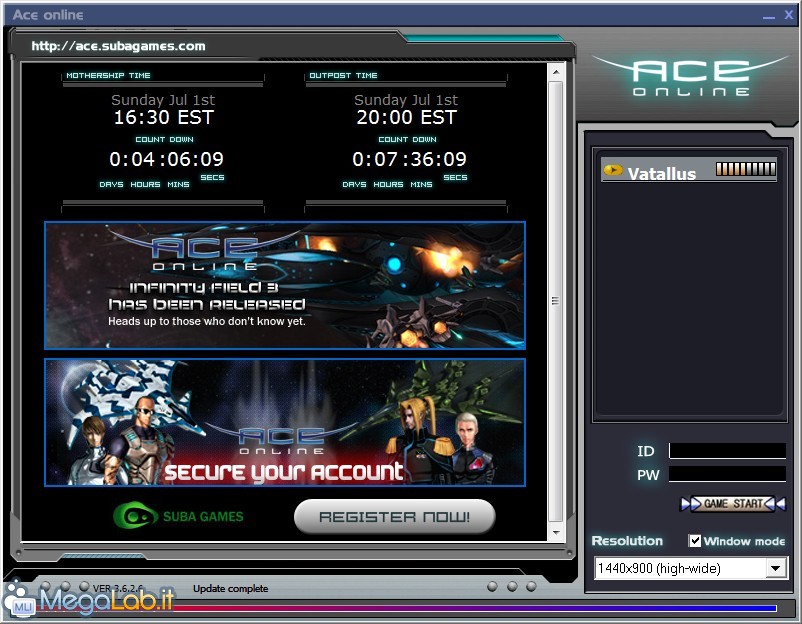This screenshot has height=624, width=802.
Task: Click the scroll up arrow of news panel
Action: (556, 72)
